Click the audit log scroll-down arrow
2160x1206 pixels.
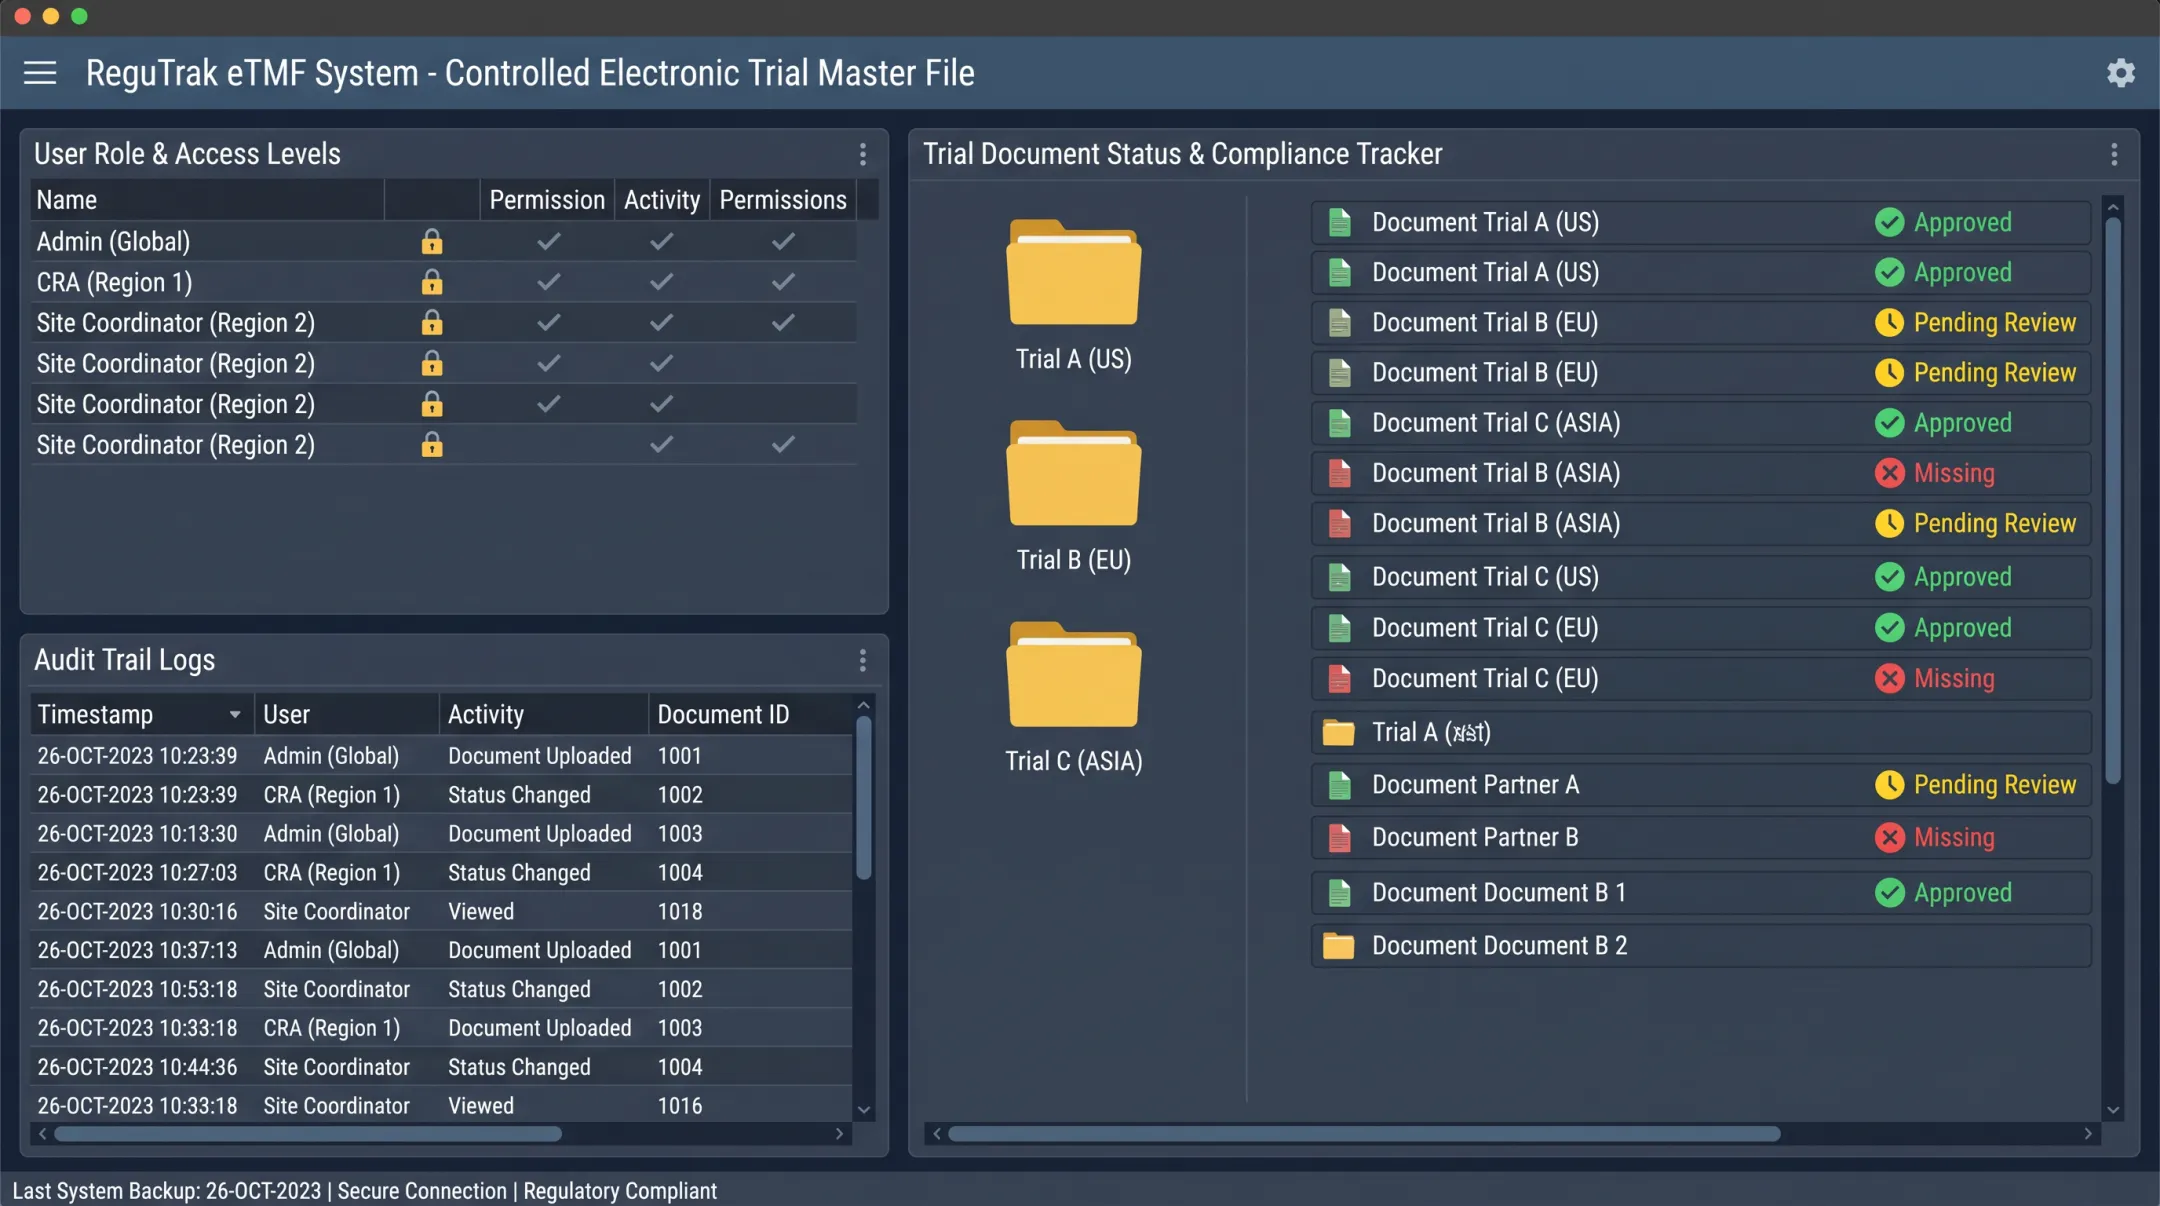(864, 1110)
